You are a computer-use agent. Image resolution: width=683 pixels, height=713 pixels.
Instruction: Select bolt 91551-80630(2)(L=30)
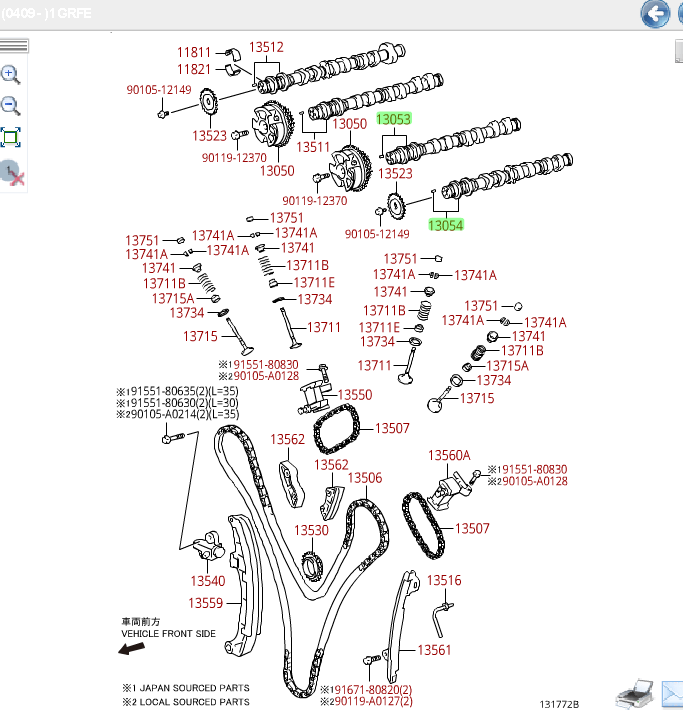177,403
